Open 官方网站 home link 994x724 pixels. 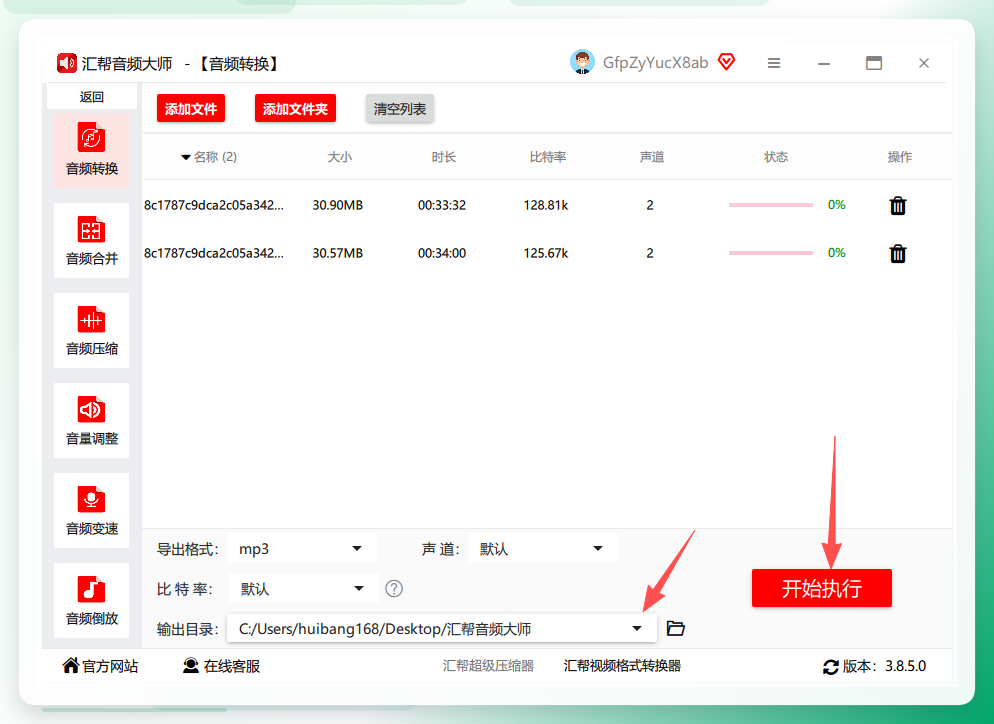[x=100, y=666]
